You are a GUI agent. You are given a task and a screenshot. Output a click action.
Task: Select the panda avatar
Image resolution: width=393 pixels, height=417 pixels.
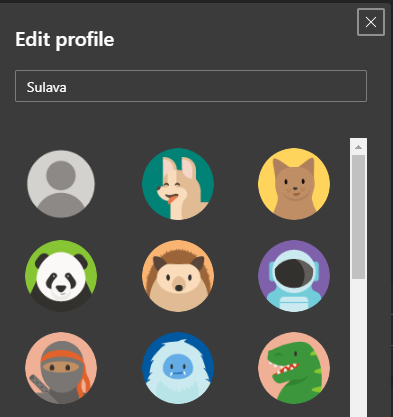(x=61, y=276)
